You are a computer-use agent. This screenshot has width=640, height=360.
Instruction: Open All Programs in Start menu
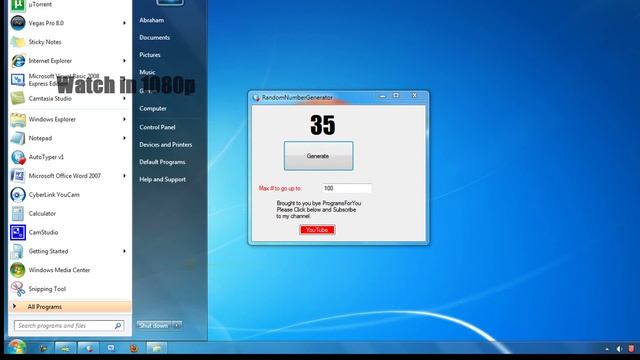click(69, 307)
